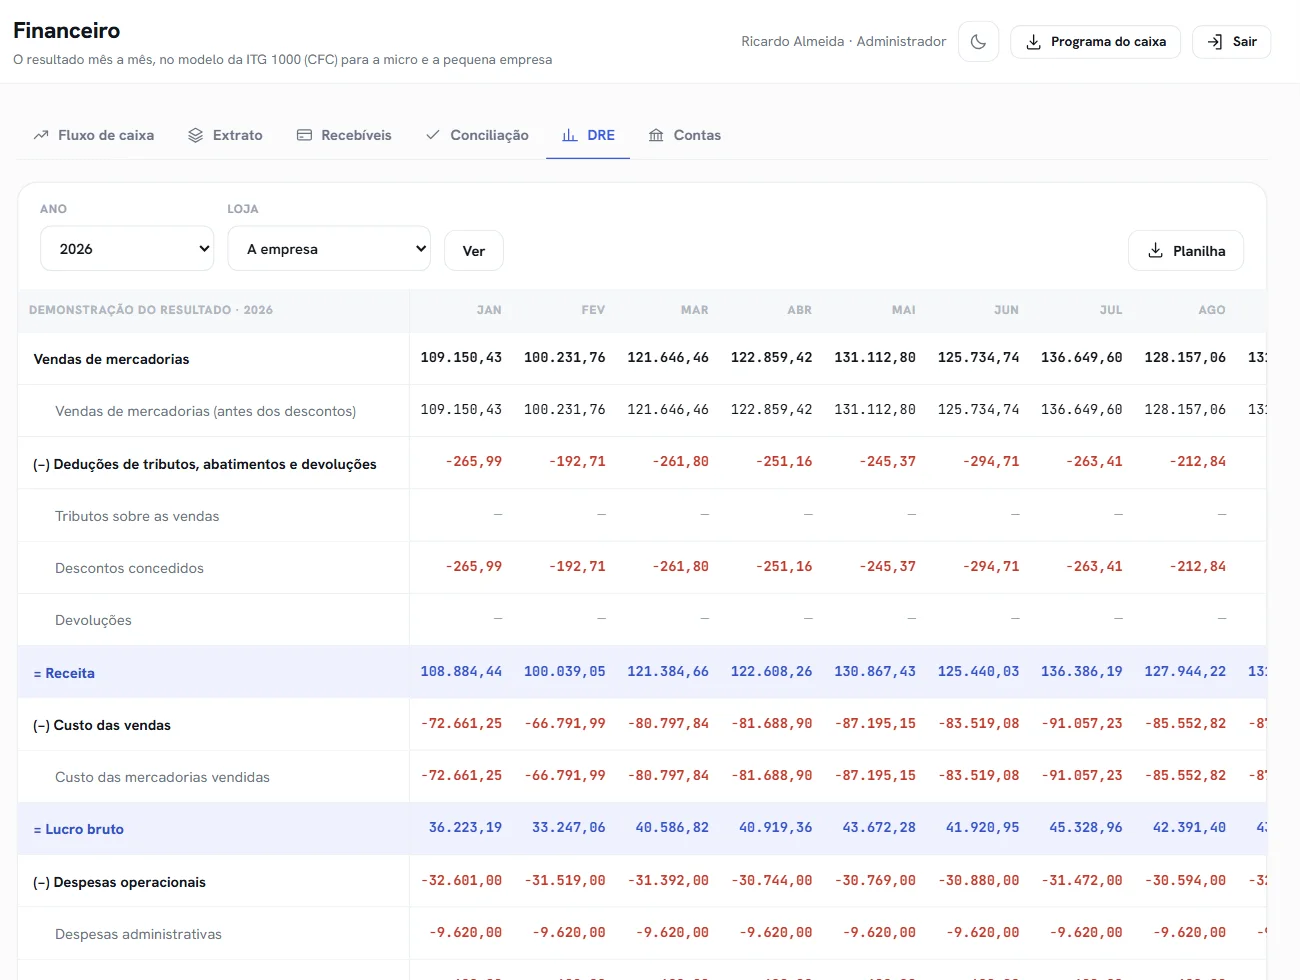Click the card icon of Recebíveis
This screenshot has width=1300, height=980.
click(x=304, y=135)
